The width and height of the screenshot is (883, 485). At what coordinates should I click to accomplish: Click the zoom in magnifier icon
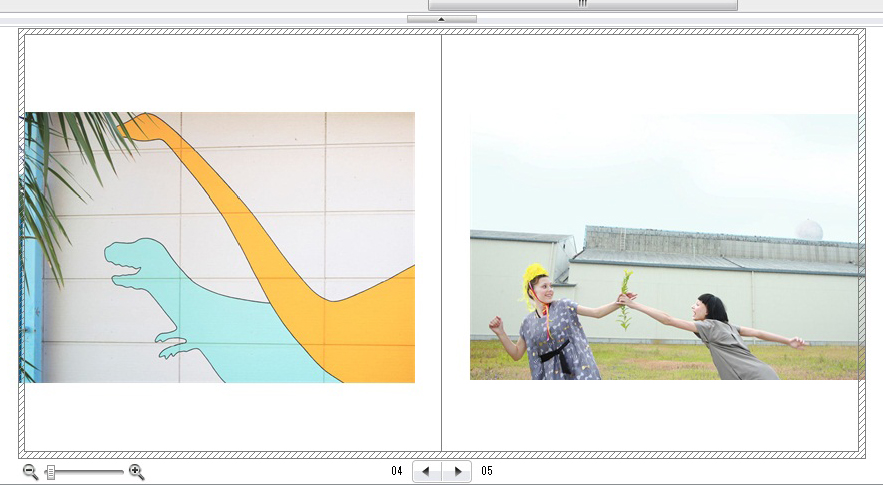click(x=136, y=472)
